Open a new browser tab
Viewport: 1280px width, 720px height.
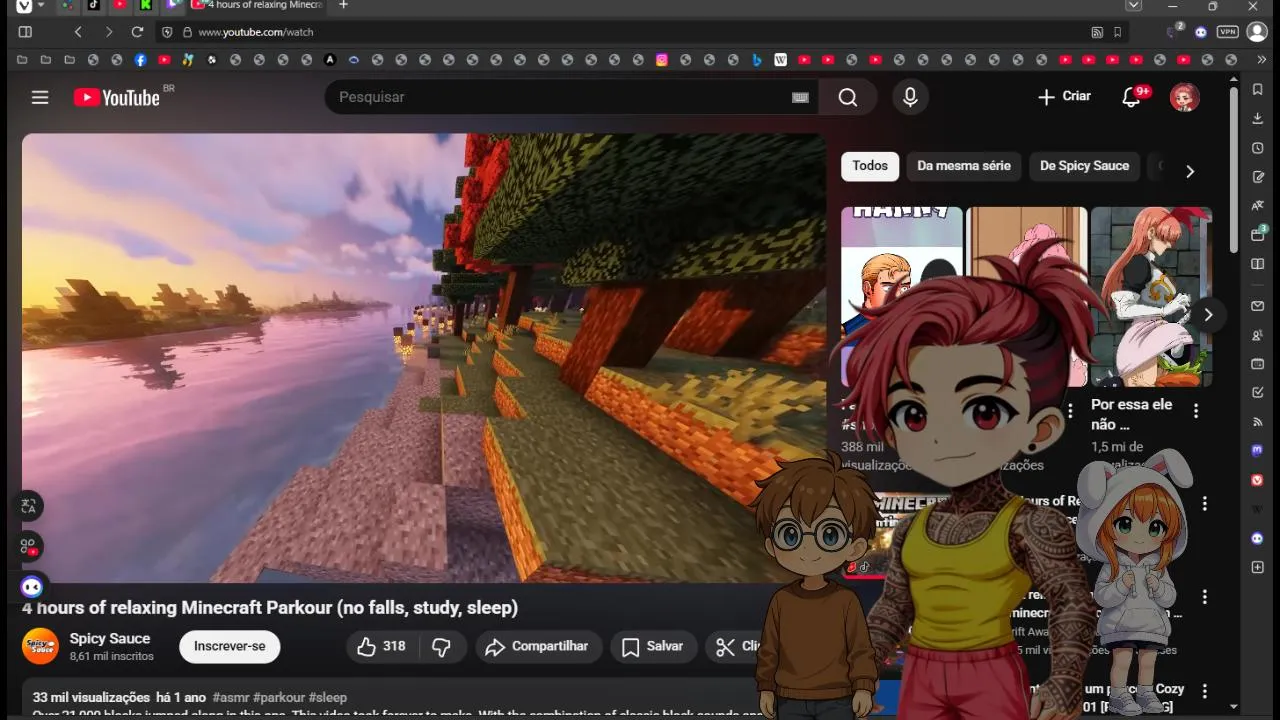click(x=343, y=5)
